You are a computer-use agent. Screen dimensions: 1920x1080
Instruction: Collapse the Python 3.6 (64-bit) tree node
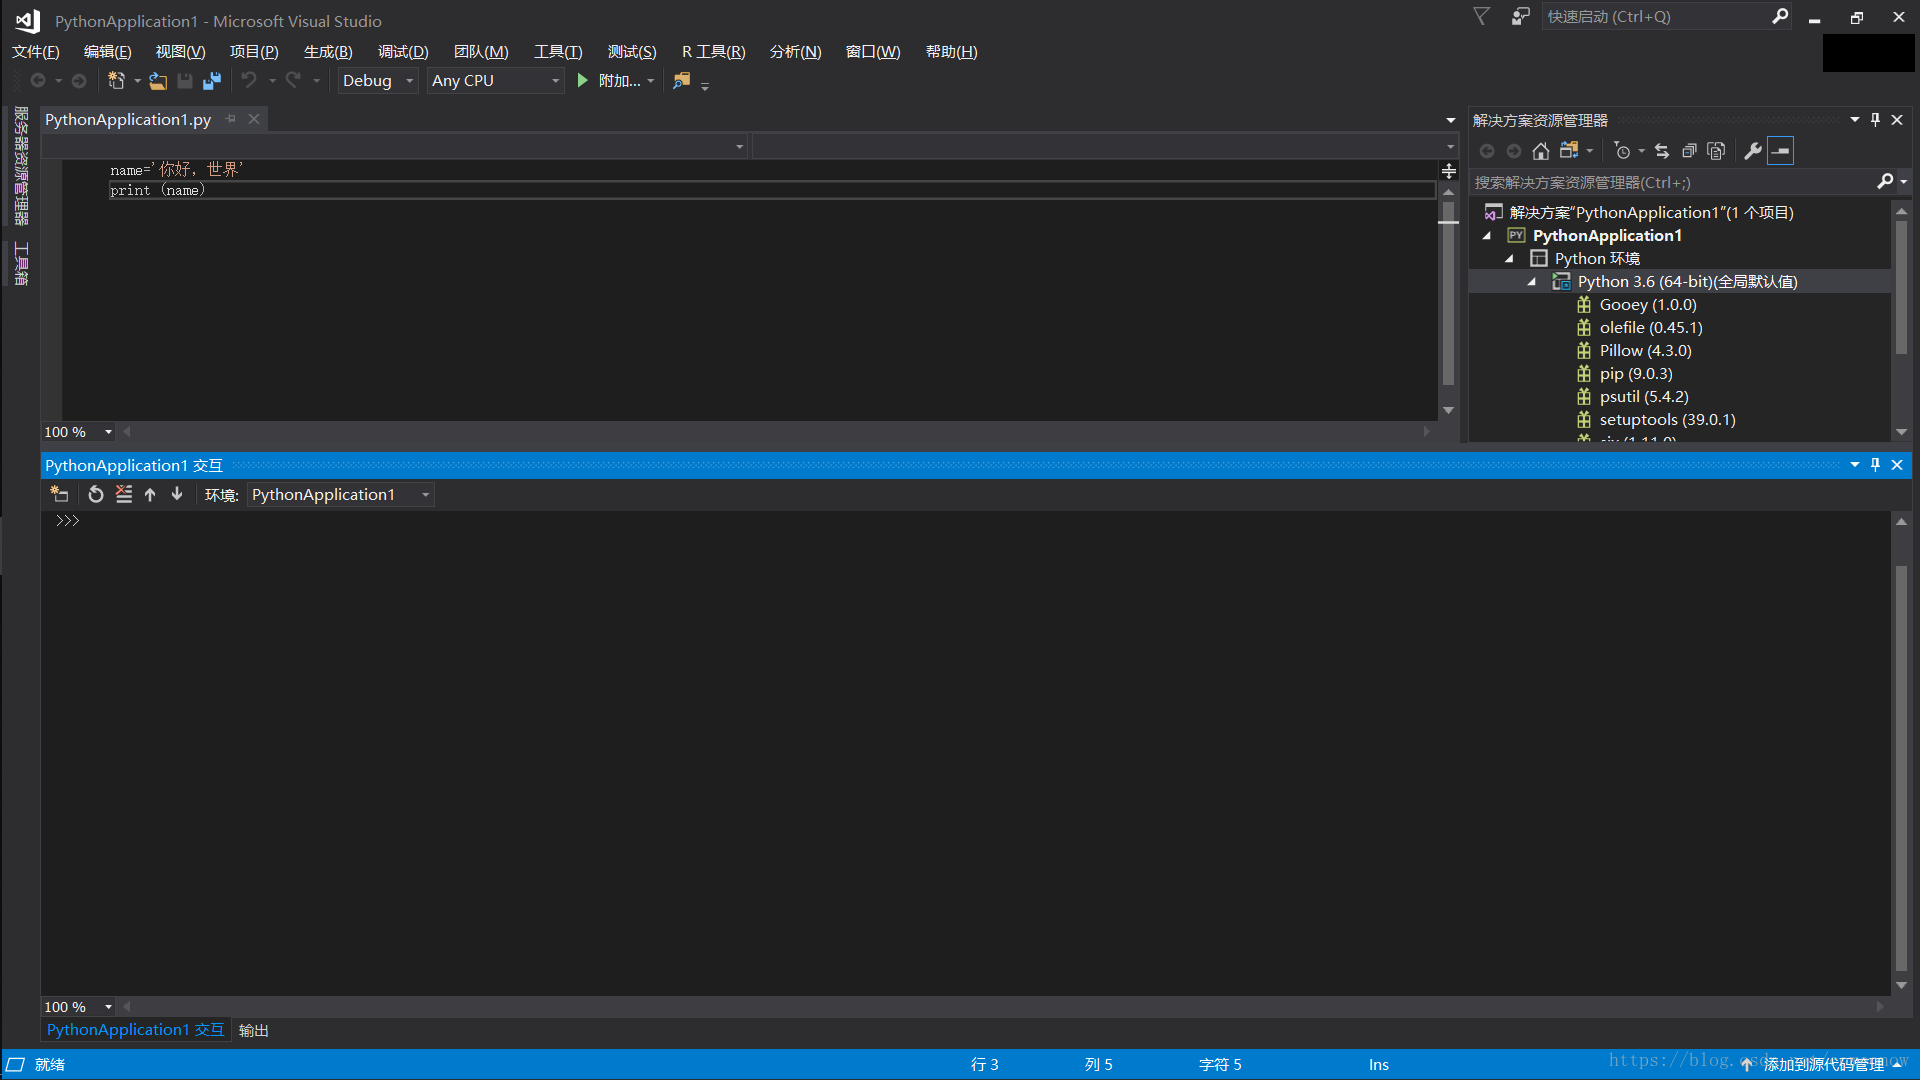click(x=1532, y=282)
